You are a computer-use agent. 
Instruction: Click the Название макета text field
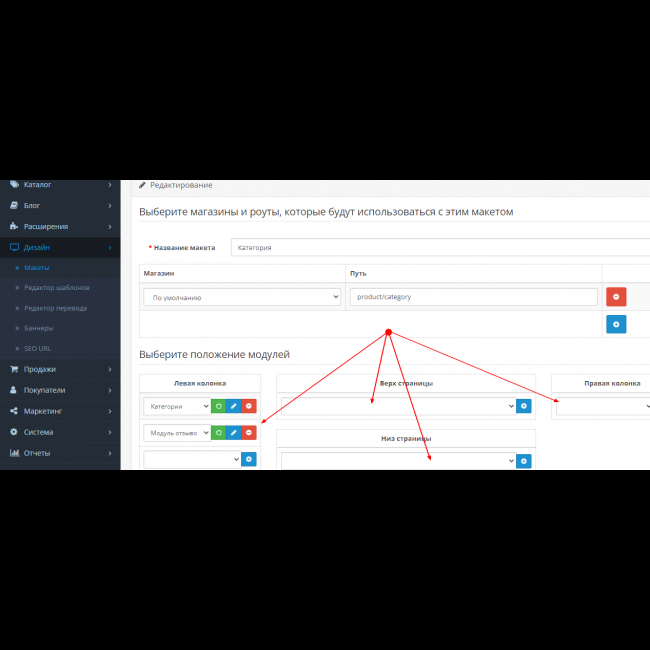tap(438, 247)
